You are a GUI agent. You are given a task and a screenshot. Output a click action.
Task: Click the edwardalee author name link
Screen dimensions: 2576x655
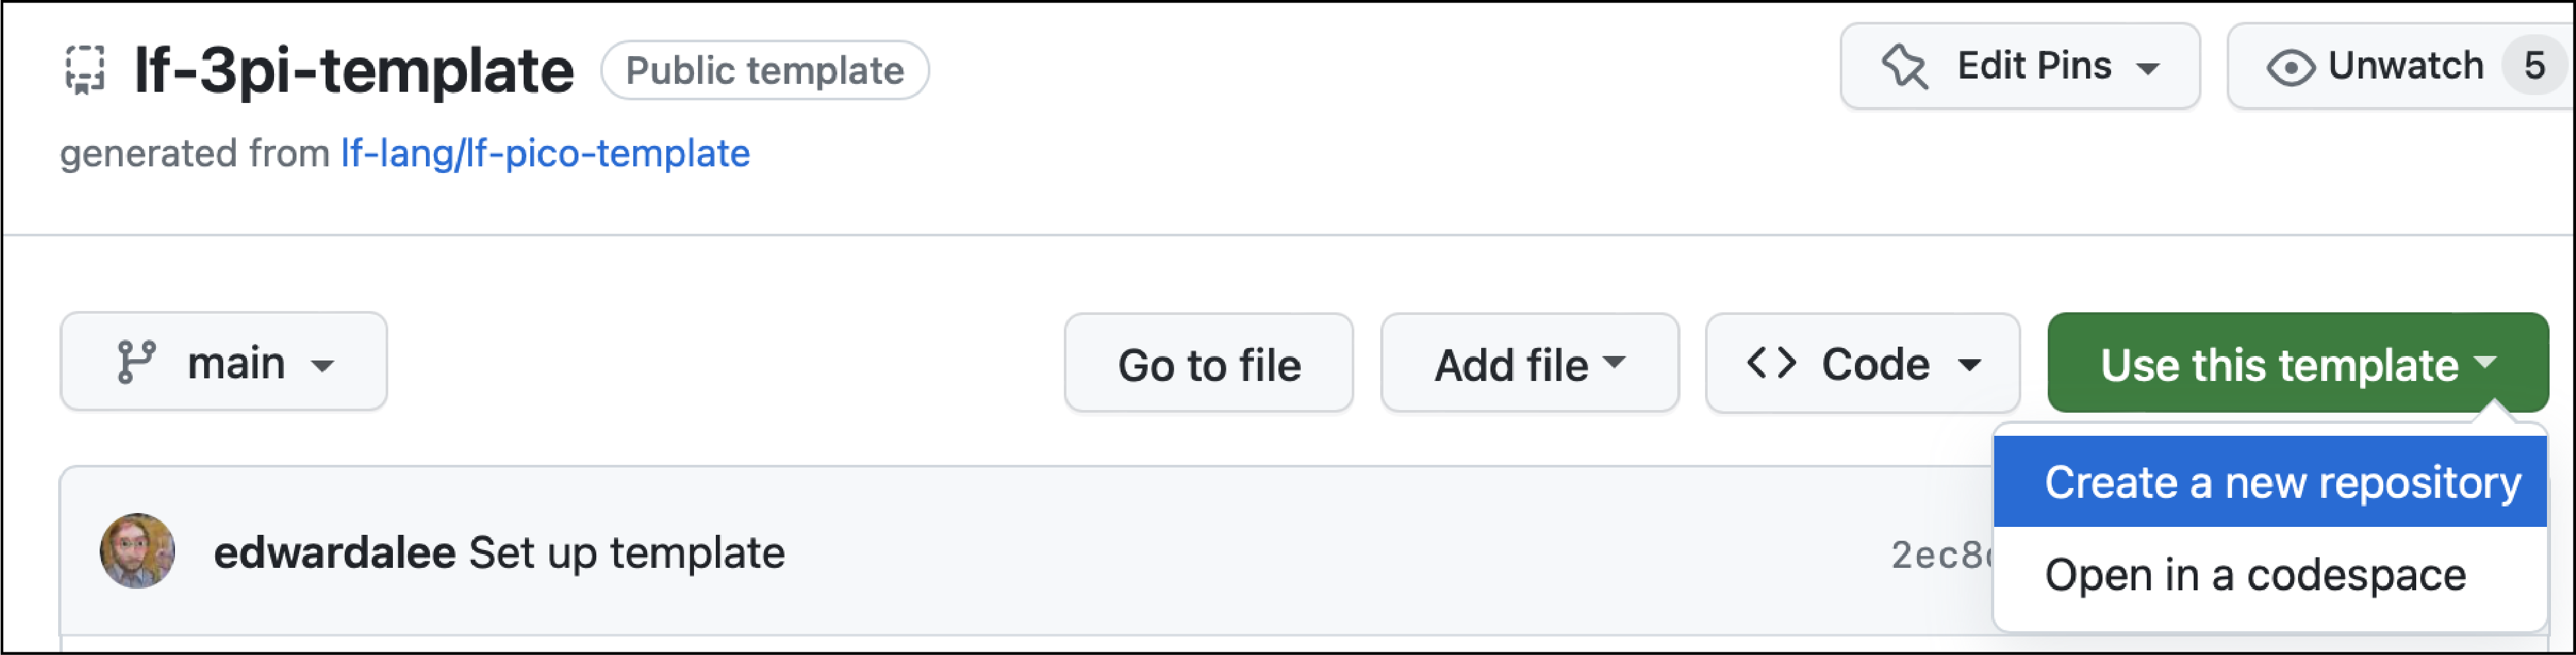(334, 552)
